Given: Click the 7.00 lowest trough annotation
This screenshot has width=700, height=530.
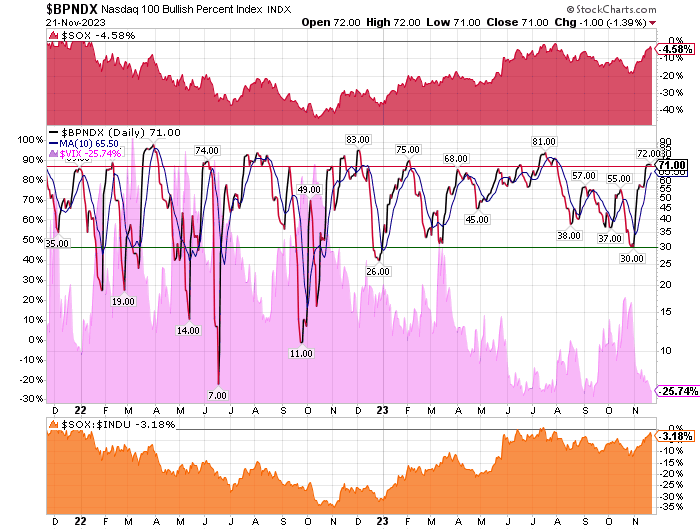Looking at the screenshot, I should 217,396.
